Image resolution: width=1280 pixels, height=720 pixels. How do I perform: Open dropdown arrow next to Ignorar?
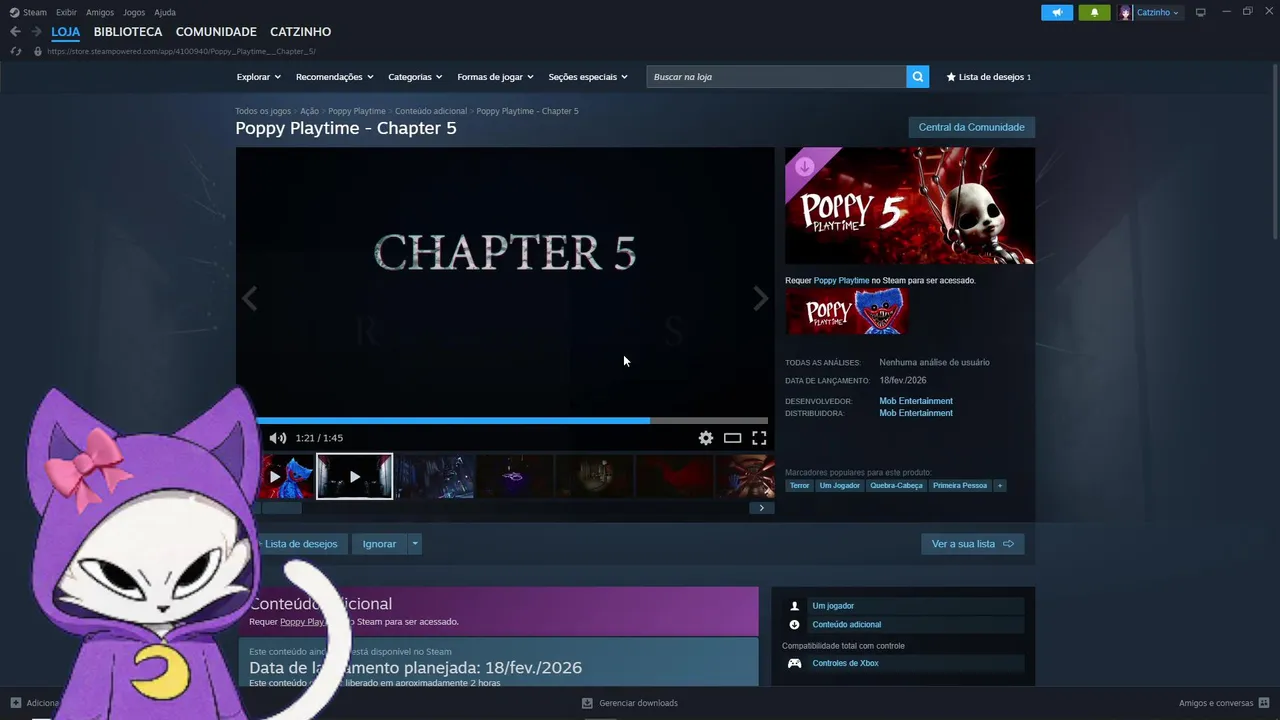(415, 544)
